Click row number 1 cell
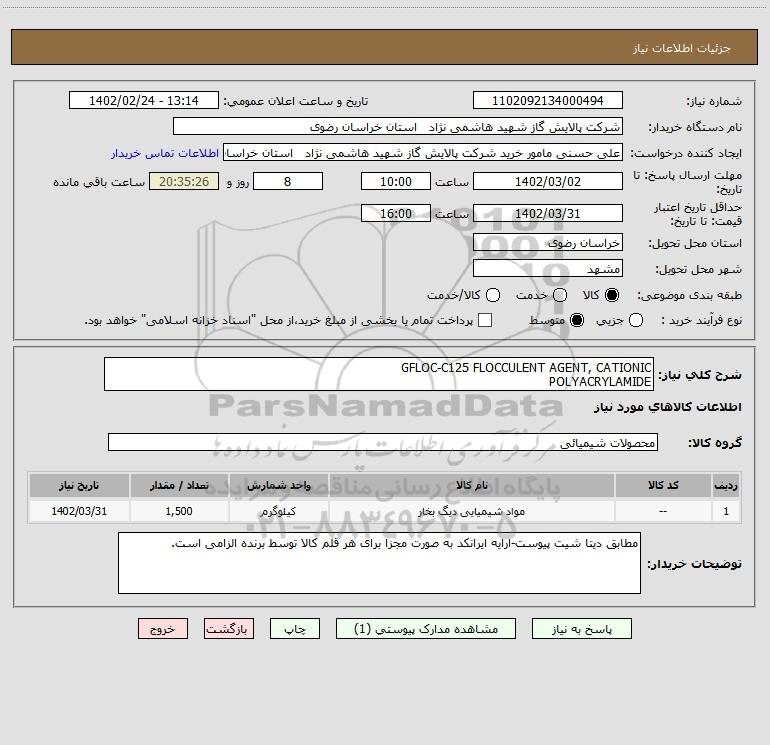Screen dimensions: 770x745 tap(726, 511)
